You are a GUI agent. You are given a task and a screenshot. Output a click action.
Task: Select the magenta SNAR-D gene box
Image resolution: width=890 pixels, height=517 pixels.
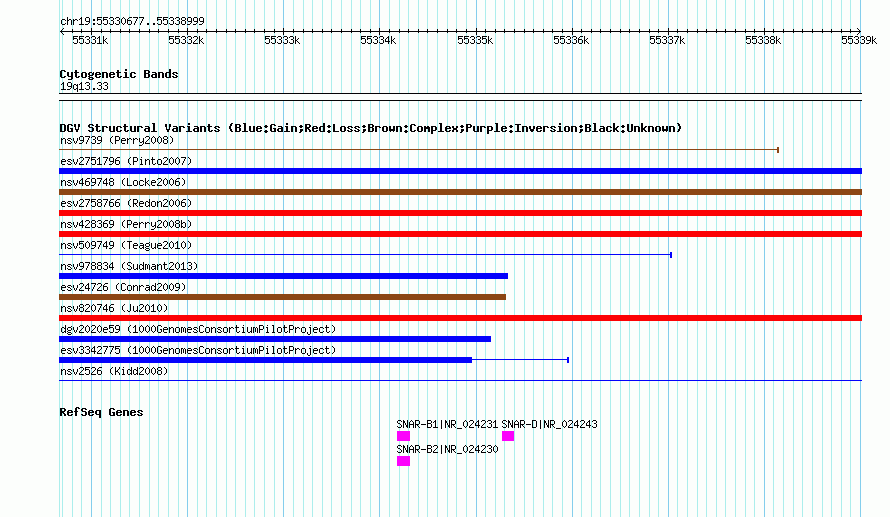click(x=508, y=436)
